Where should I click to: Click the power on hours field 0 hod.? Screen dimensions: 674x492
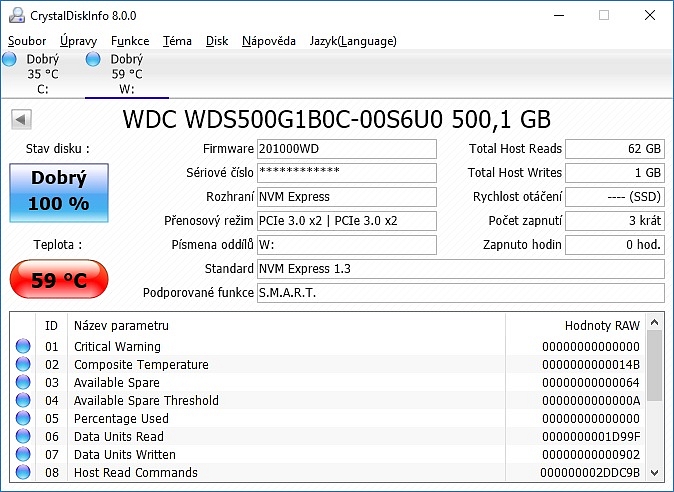(615, 245)
